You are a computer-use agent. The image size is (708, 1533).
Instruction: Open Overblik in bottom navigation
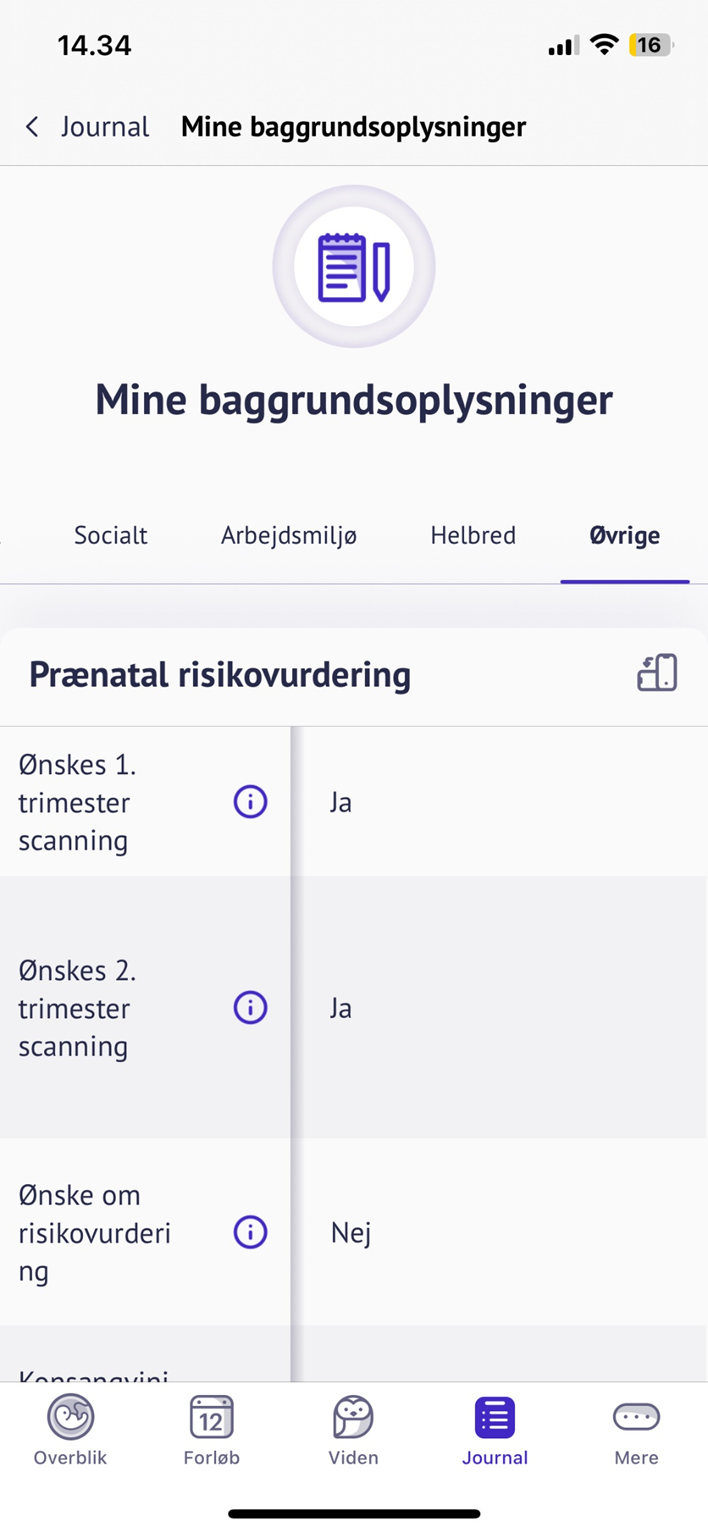(x=70, y=1430)
